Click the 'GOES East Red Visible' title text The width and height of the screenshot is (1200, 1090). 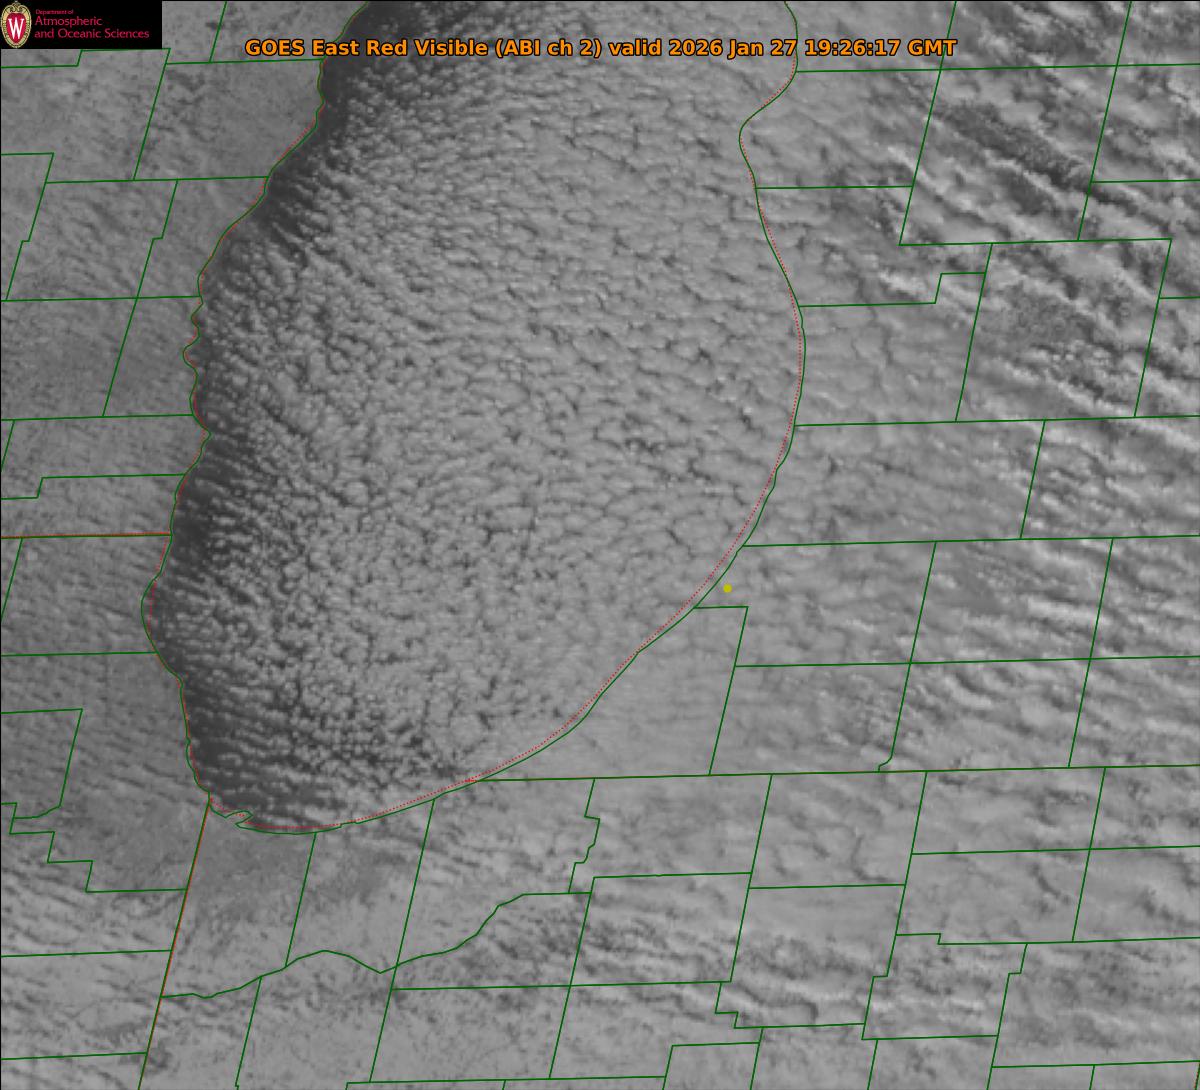point(367,48)
